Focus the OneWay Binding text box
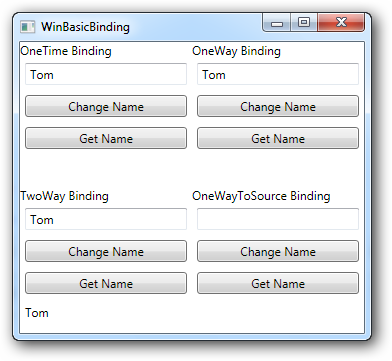392x361 pixels. click(278, 74)
